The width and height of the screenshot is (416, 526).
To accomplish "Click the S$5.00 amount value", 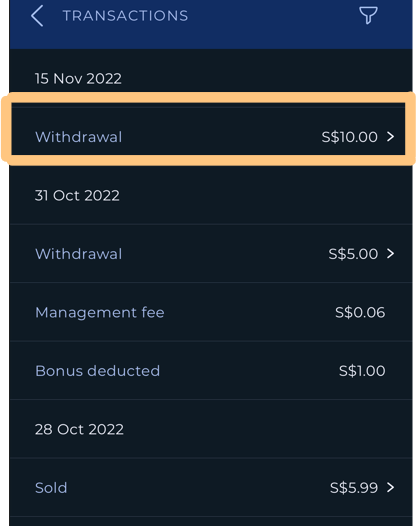I will (x=353, y=254).
